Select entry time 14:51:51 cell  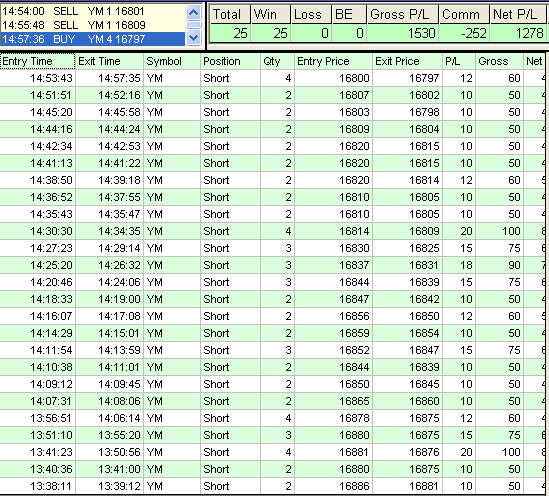coord(37,95)
